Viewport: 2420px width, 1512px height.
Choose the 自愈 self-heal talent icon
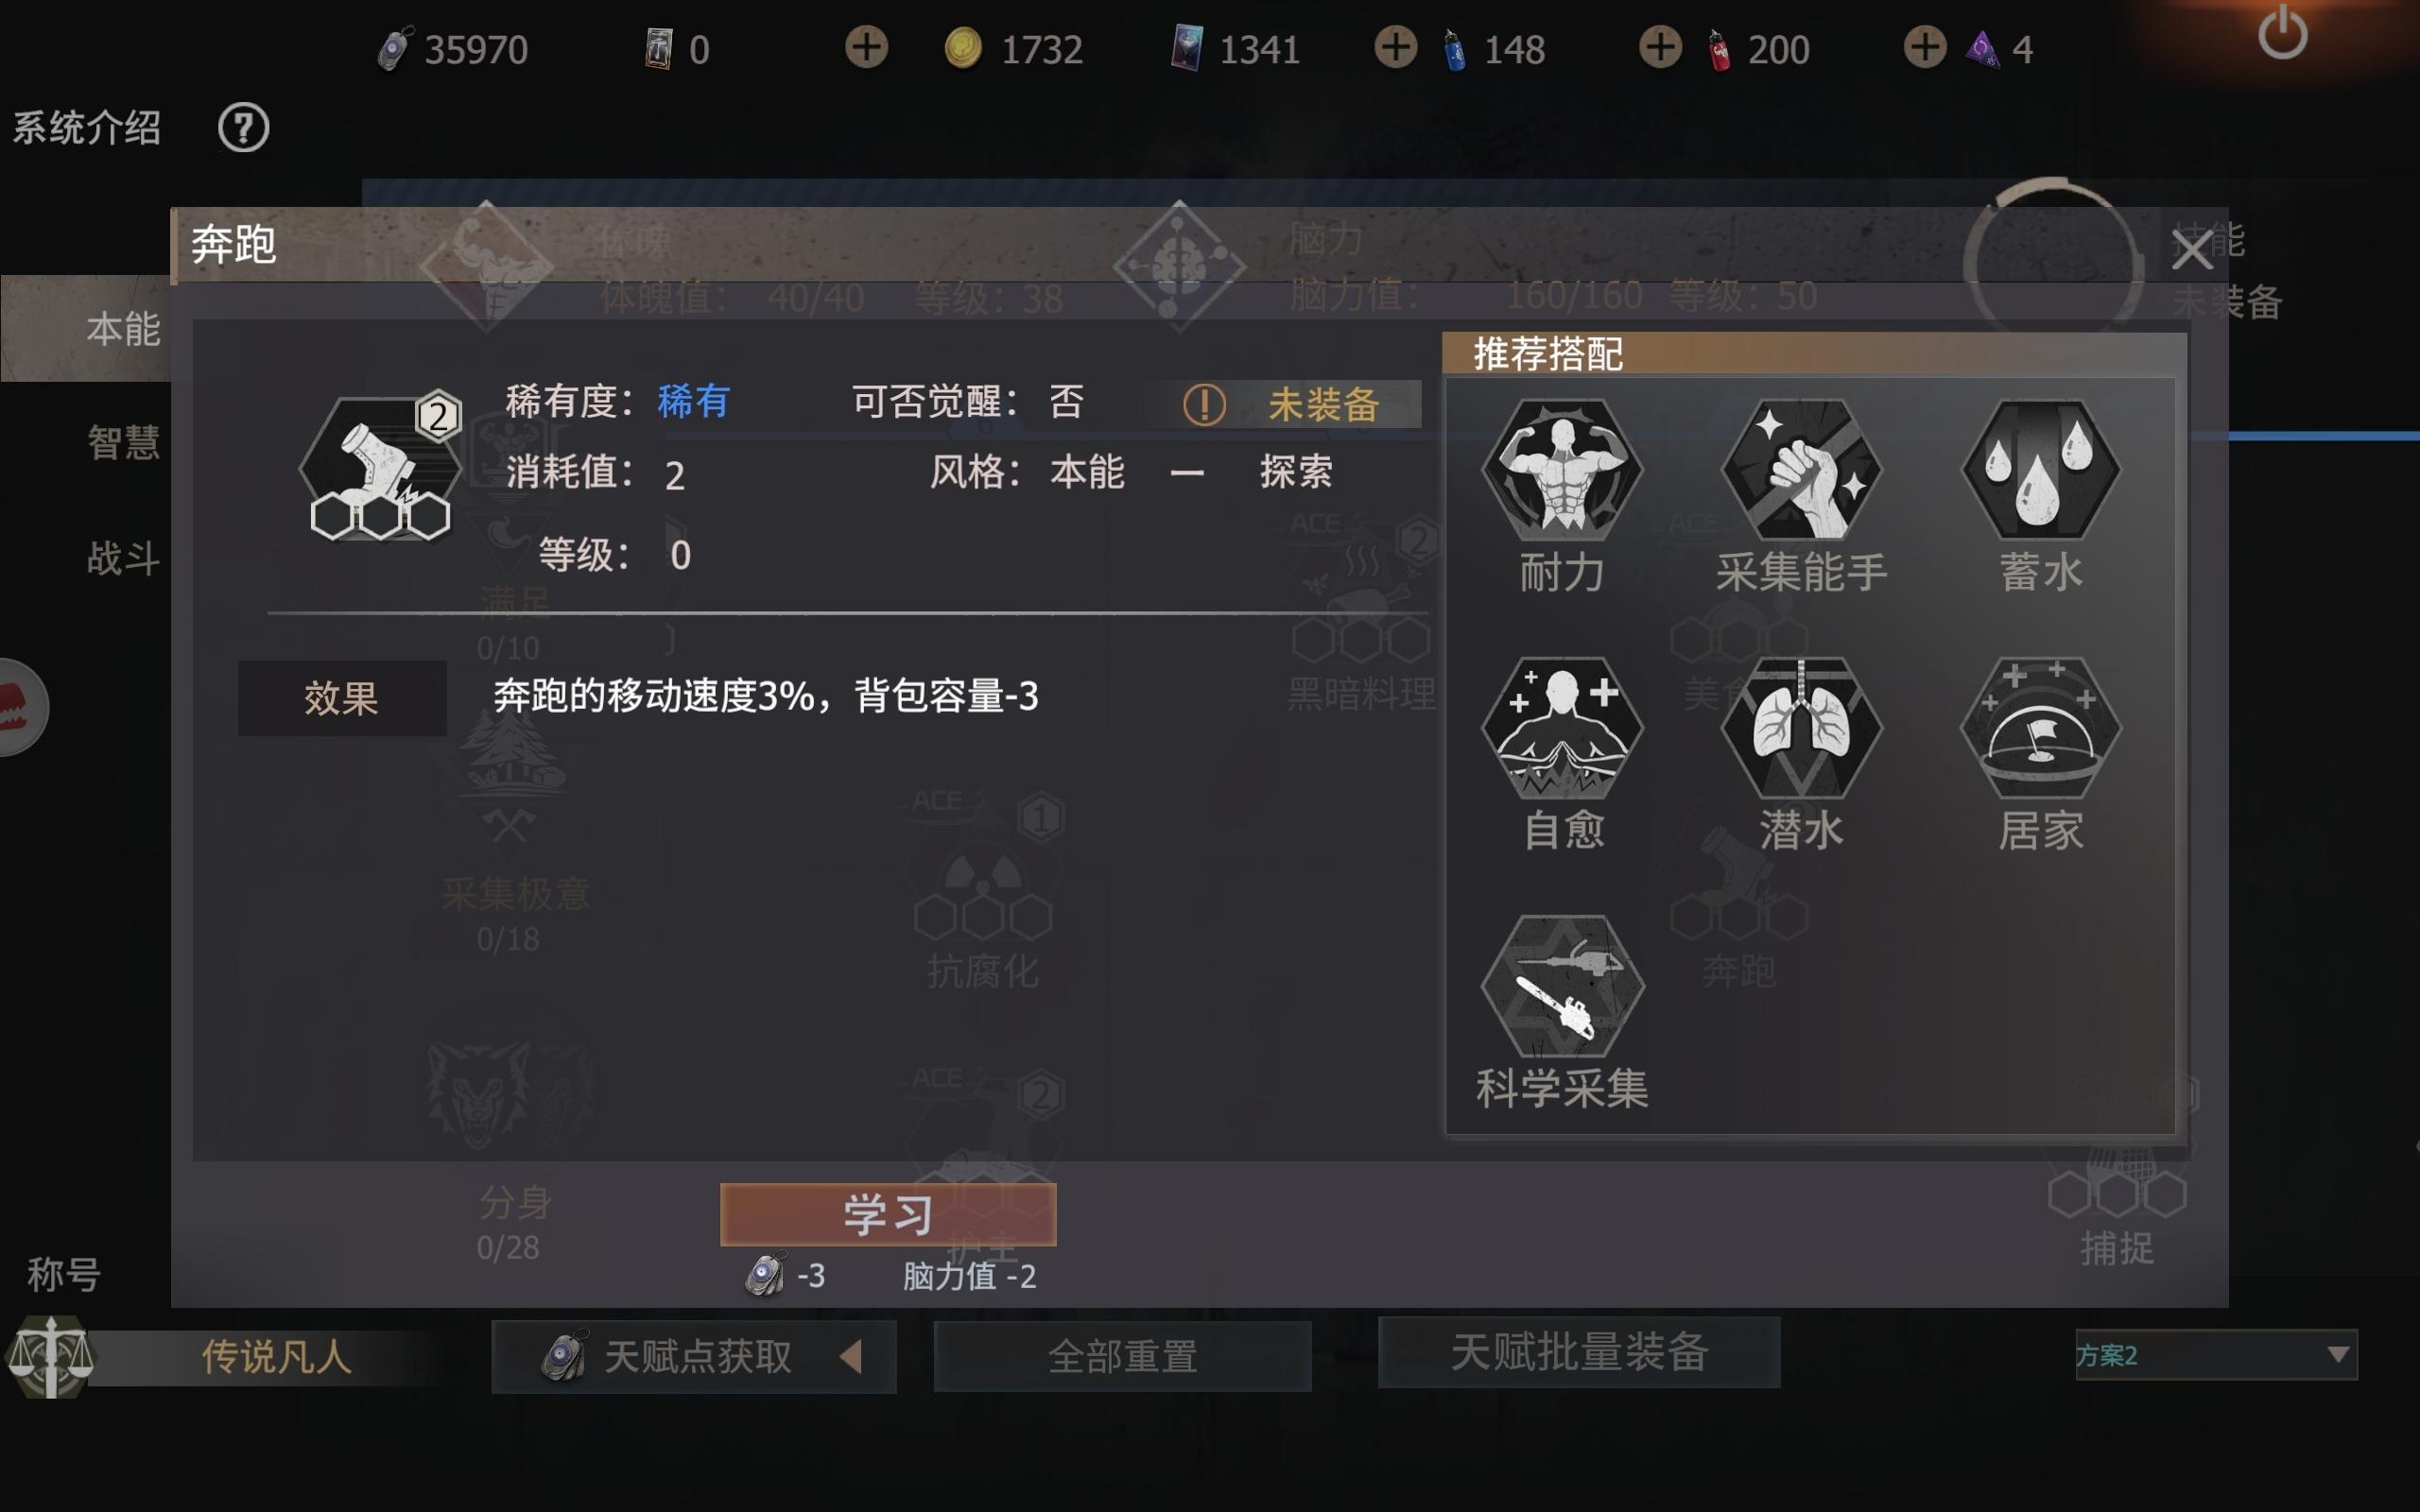[x=1562, y=727]
